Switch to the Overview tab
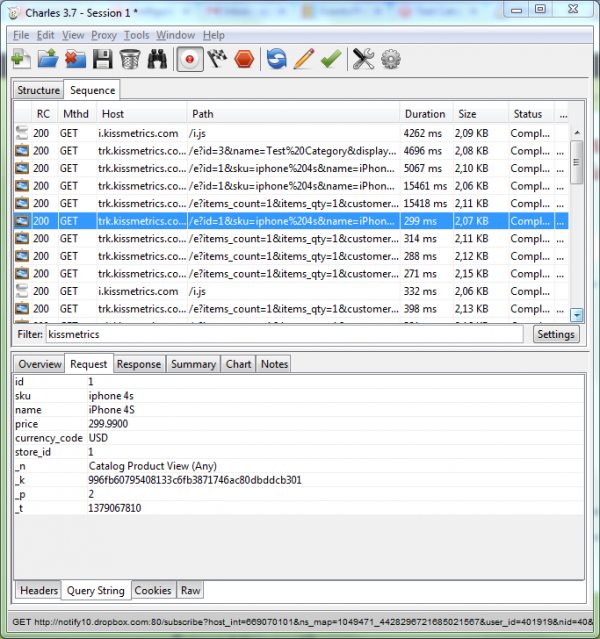Screen dimensions: 600x639 [40, 364]
